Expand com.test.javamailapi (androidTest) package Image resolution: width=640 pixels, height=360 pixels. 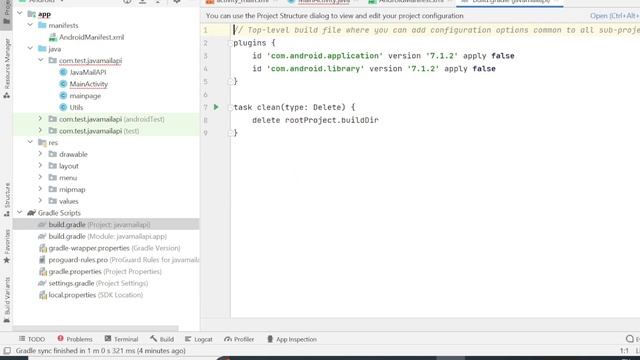(x=40, y=119)
